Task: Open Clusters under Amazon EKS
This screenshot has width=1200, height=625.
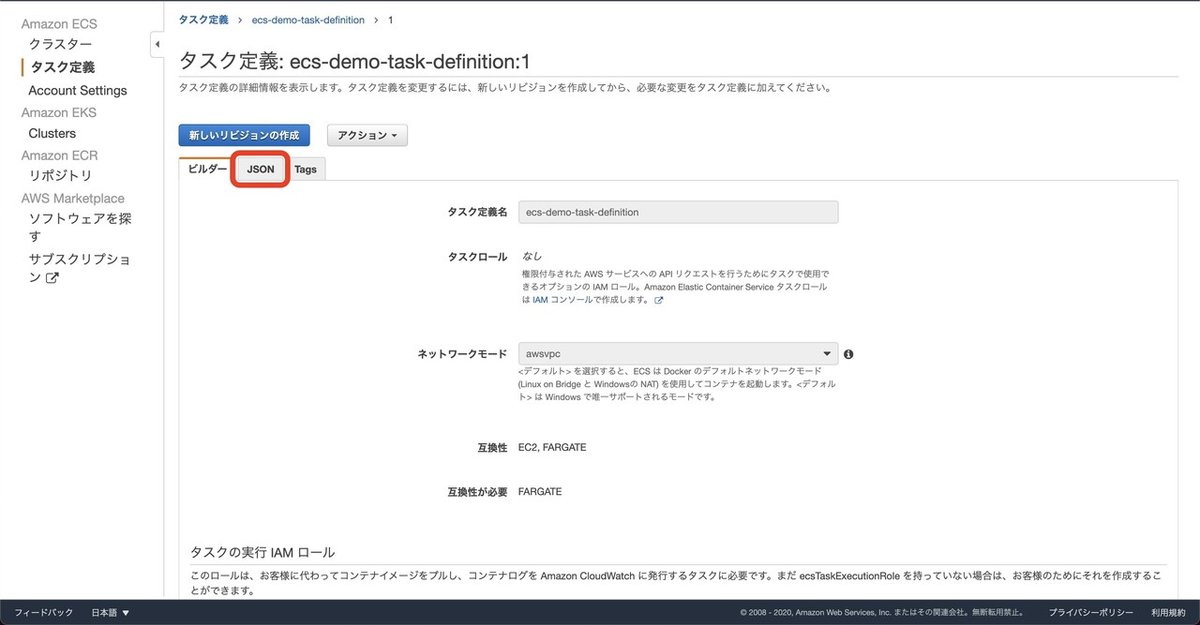Action: tap(52, 133)
